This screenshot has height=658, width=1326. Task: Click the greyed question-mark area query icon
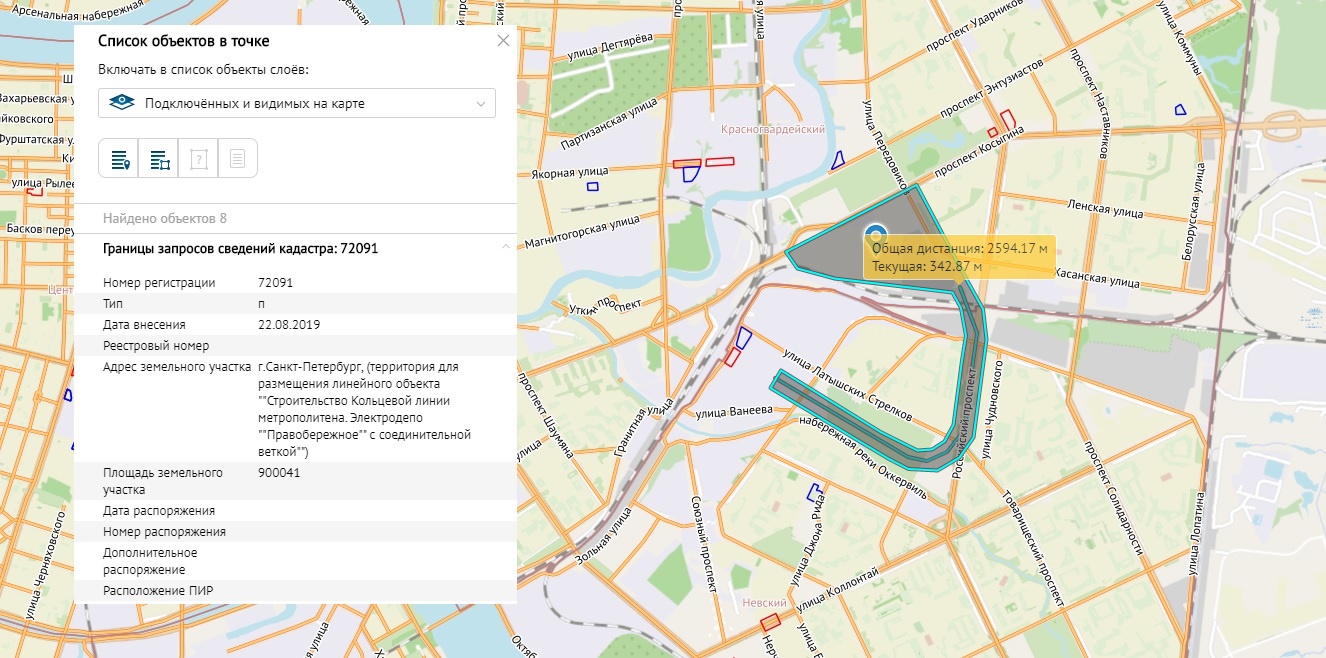pos(198,159)
